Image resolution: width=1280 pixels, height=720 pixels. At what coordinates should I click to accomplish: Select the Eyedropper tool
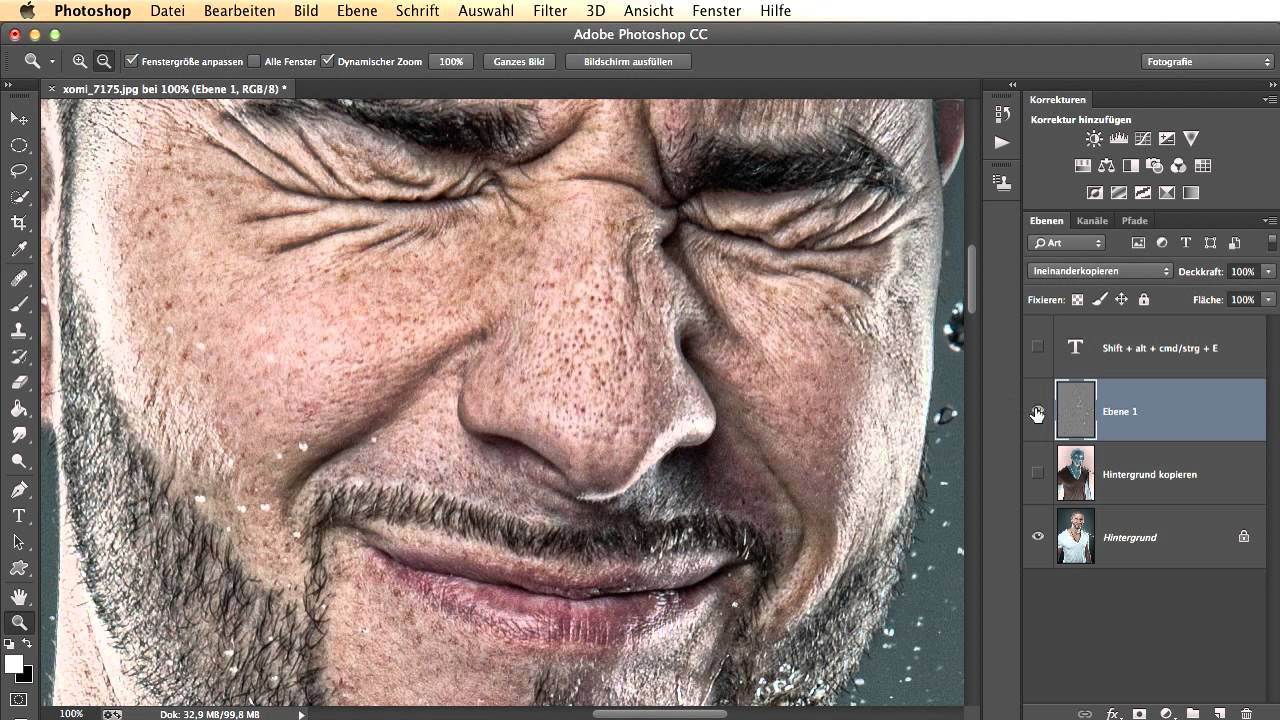click(x=18, y=249)
